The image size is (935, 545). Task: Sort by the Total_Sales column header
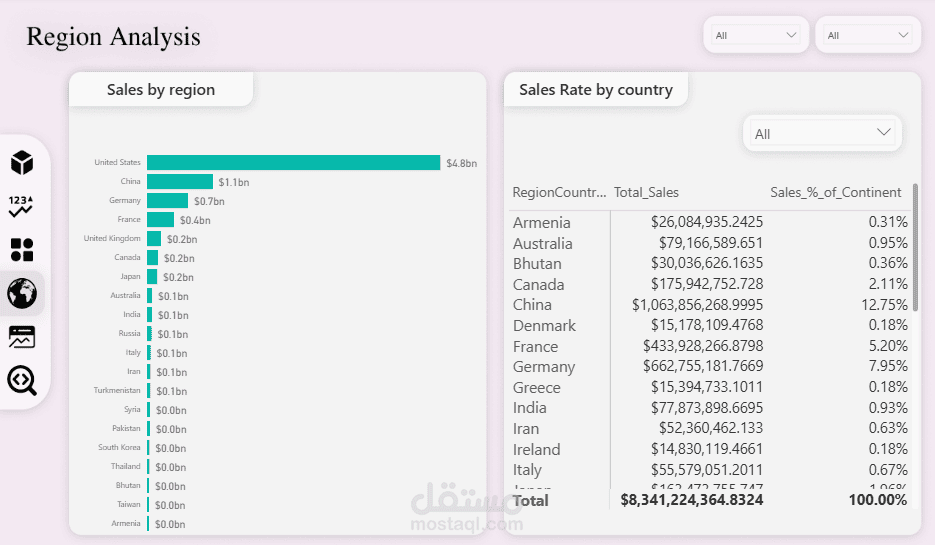click(646, 193)
